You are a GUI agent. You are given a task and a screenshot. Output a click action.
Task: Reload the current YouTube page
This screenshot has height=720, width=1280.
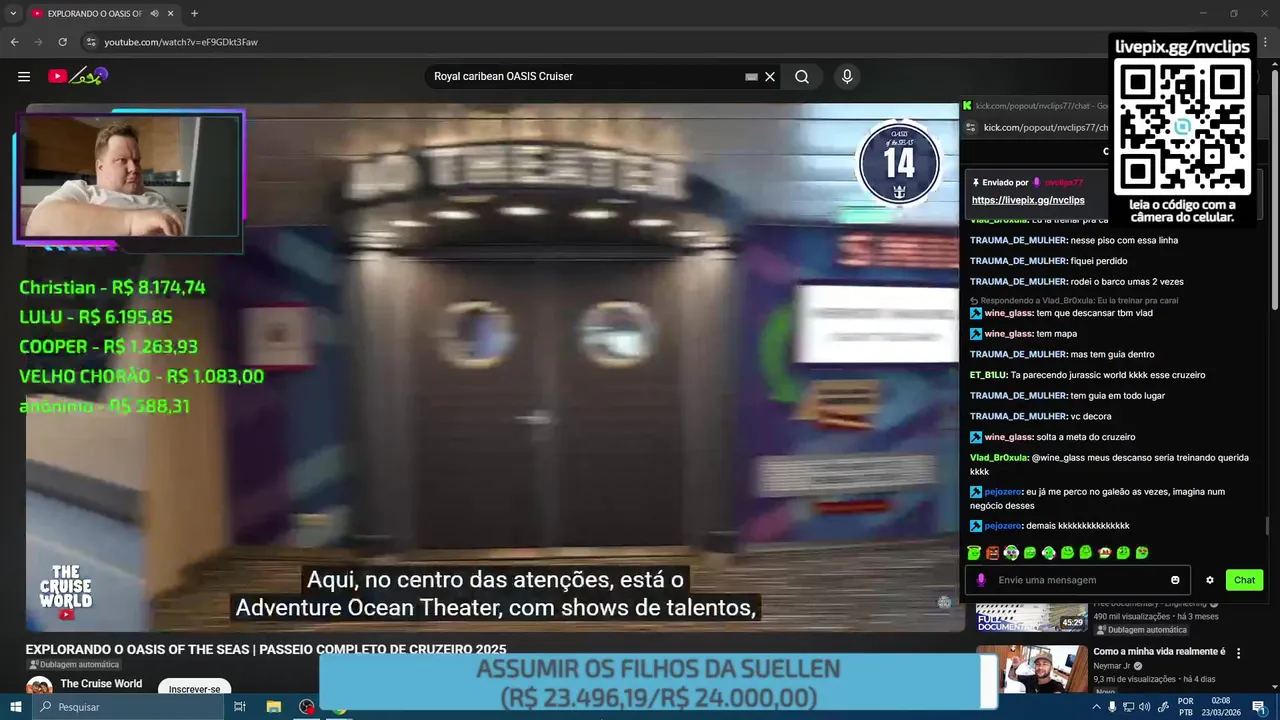[x=62, y=42]
